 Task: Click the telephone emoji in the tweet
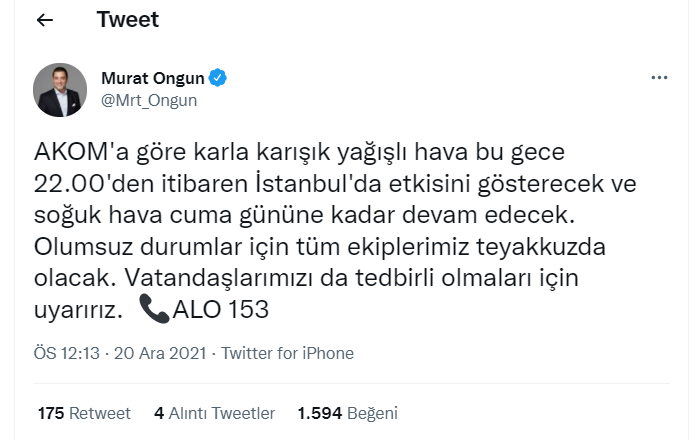[x=154, y=310]
